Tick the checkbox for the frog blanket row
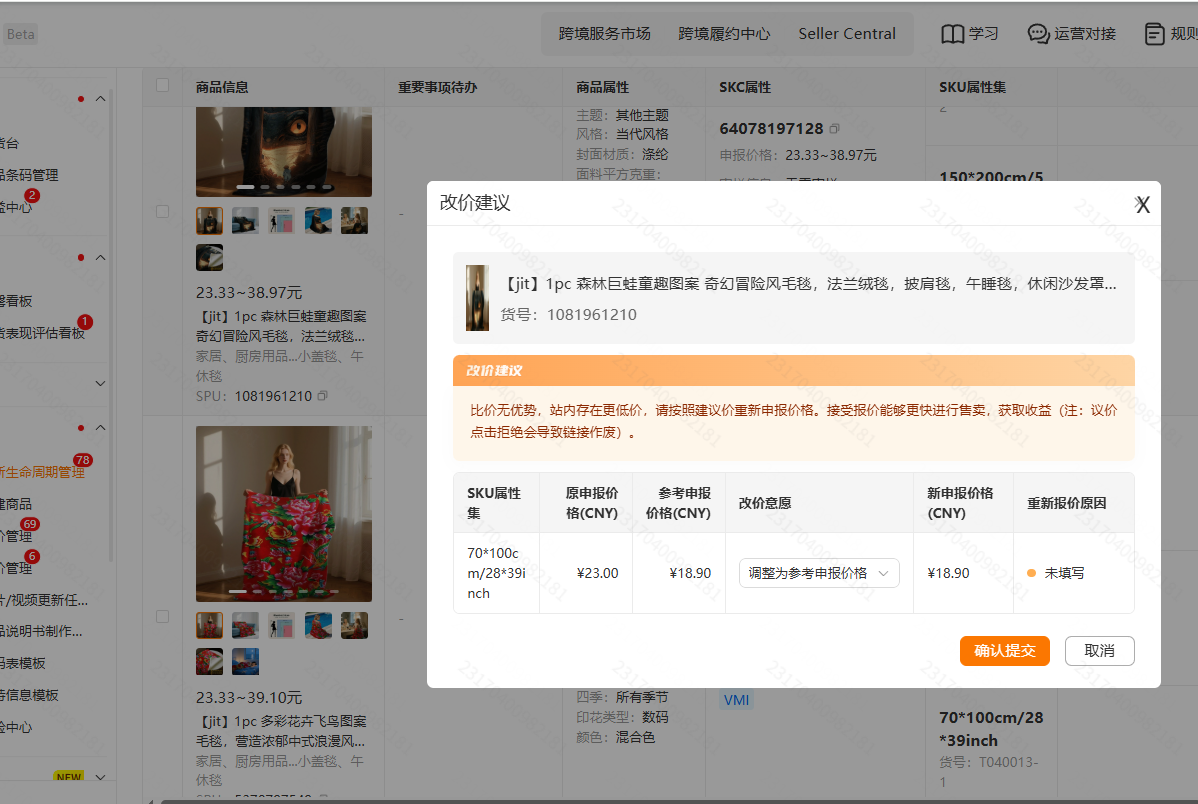 (163, 212)
